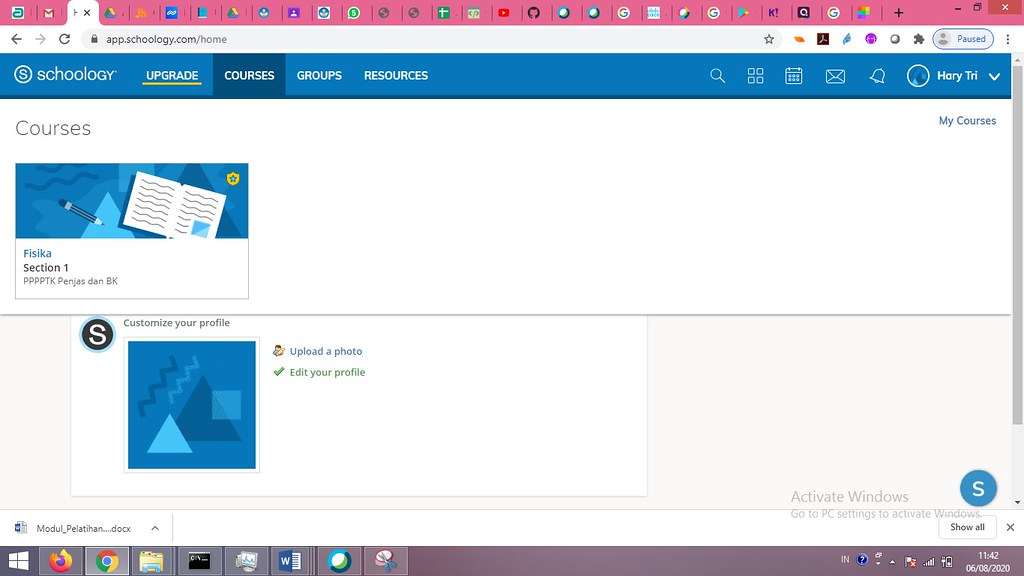Screen dimensions: 1024x576
Task: Open Word from the taskbar
Action: coord(290,561)
